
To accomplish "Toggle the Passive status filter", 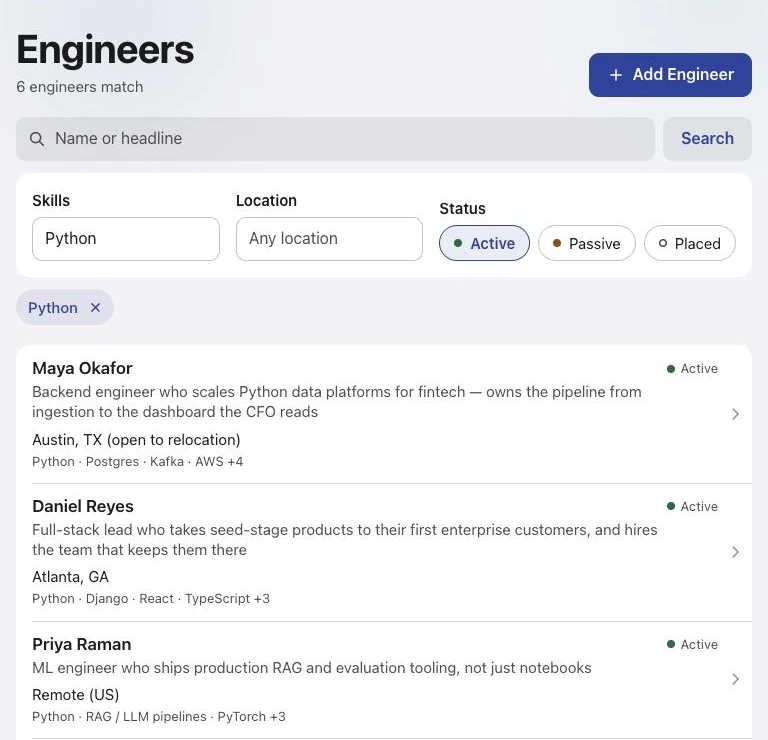I will [x=586, y=243].
